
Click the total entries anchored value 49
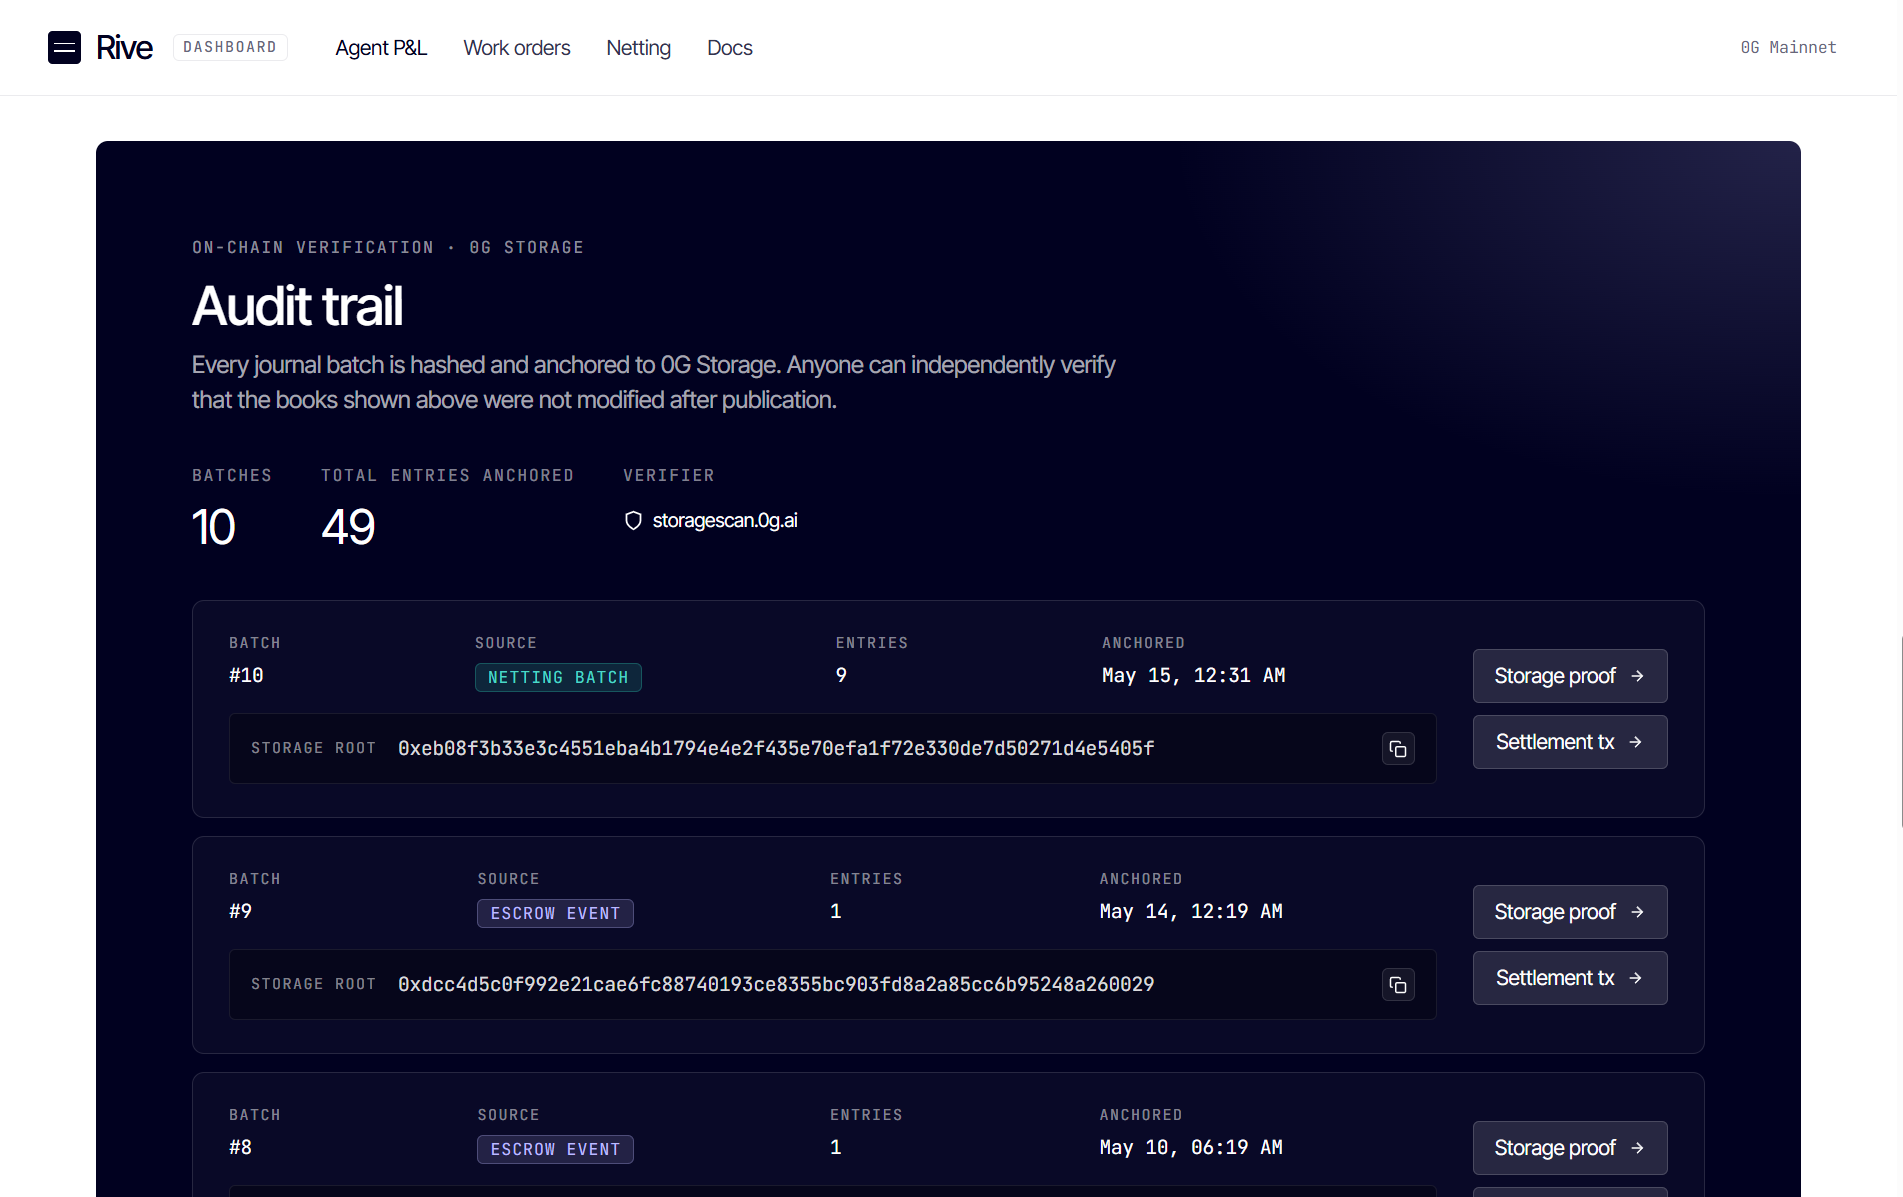(x=348, y=527)
